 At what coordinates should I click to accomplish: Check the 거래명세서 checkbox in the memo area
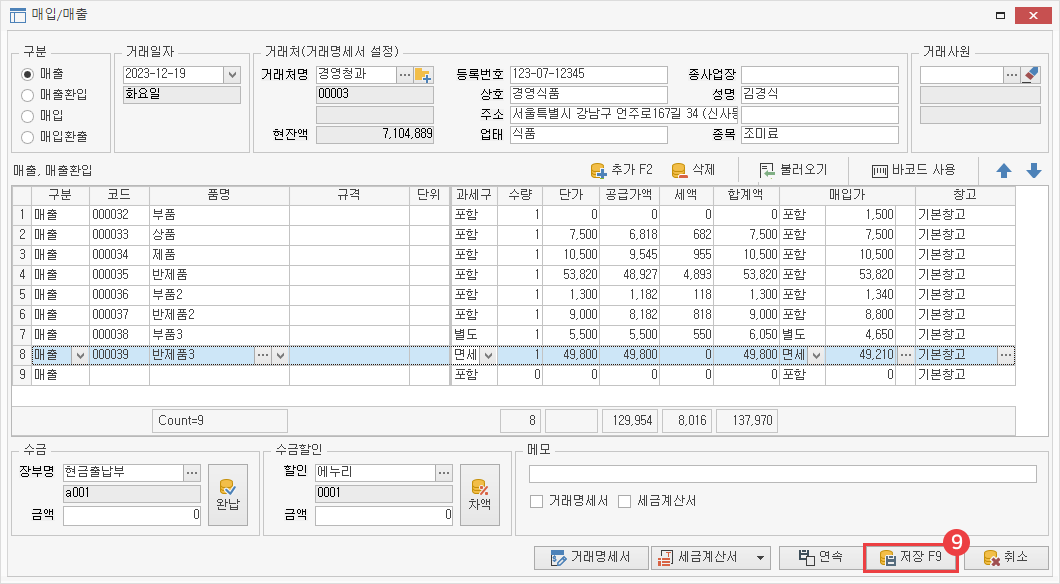537,502
